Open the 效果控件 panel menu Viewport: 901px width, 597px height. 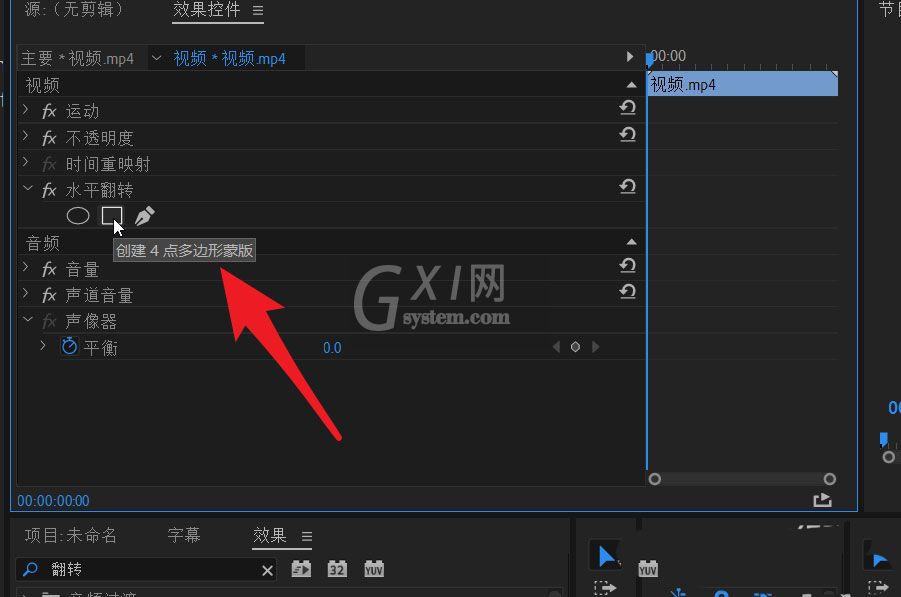[257, 10]
